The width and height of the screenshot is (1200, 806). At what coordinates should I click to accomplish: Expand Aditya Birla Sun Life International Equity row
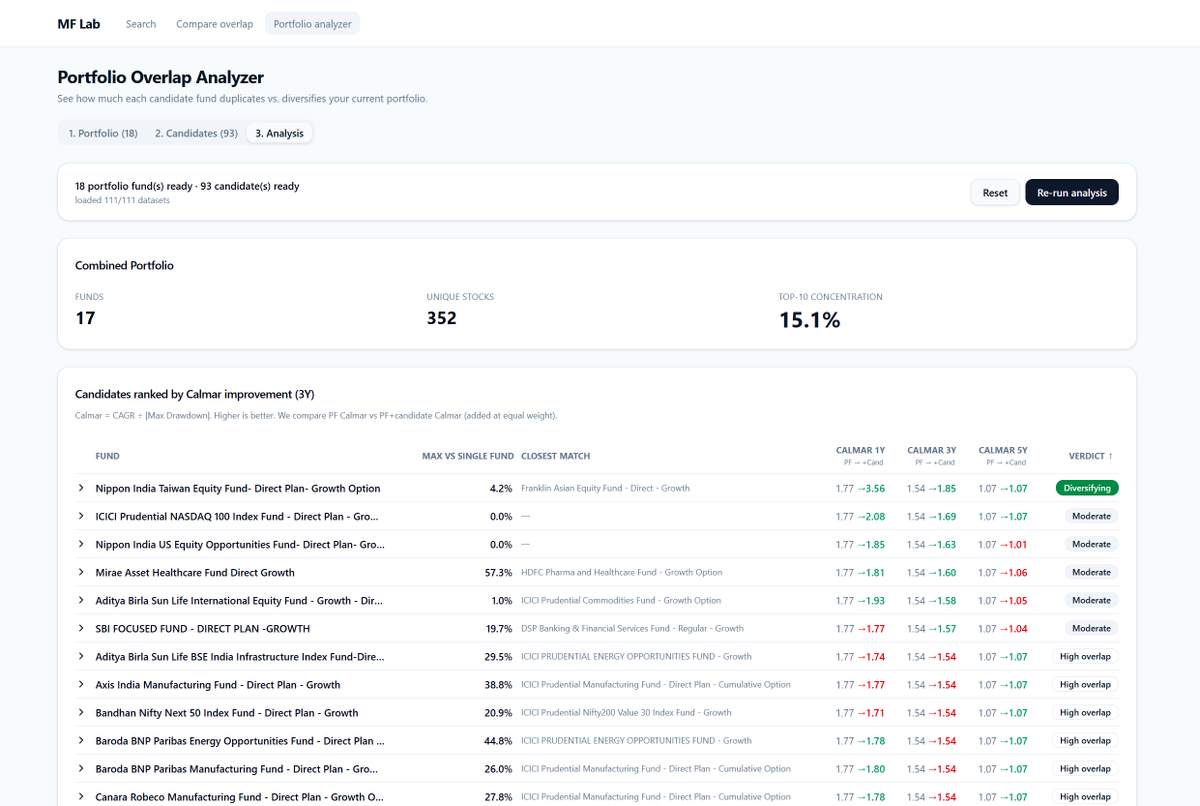[81, 600]
